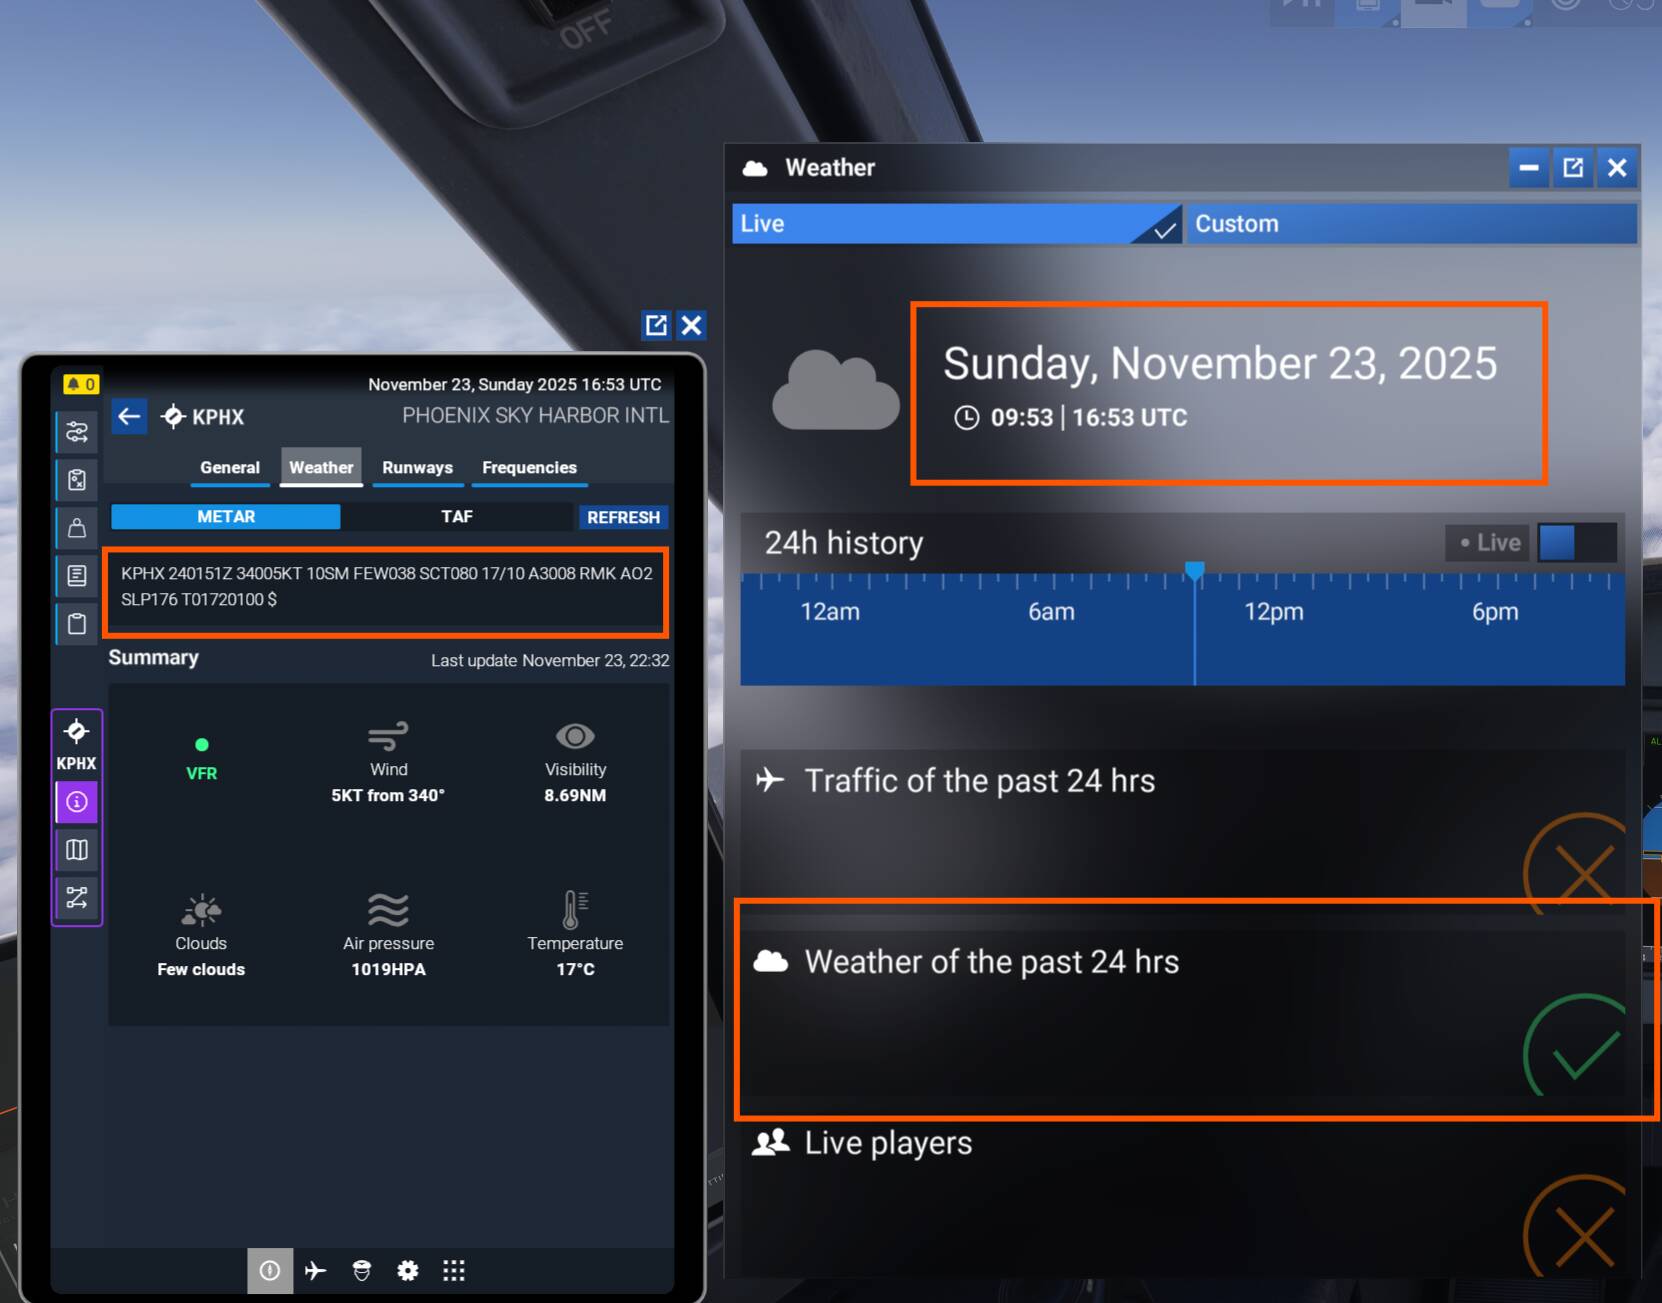
Task: Toggle the Live switch in 24h history
Action: (1575, 543)
